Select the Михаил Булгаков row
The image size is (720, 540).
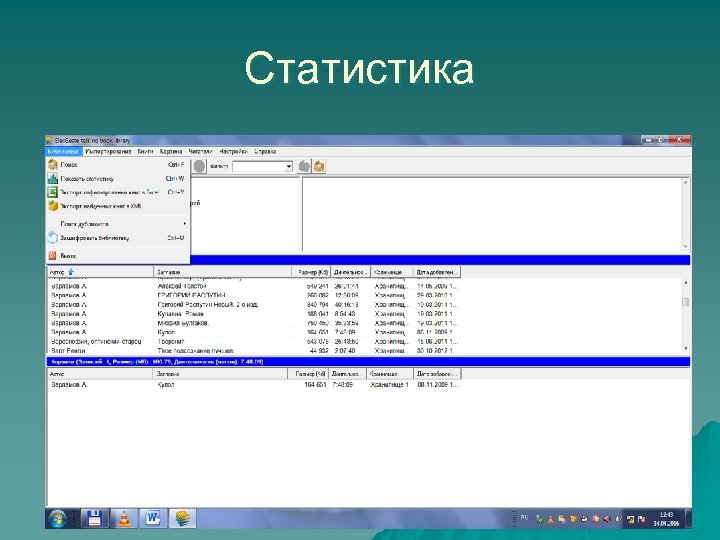254,323
